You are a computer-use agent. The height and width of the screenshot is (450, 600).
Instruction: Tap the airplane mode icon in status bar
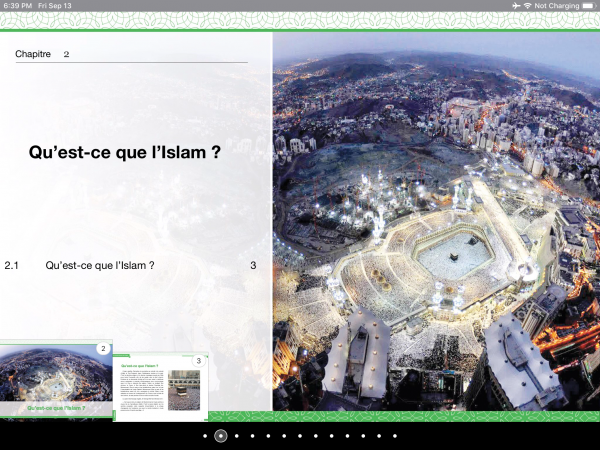tap(515, 6)
